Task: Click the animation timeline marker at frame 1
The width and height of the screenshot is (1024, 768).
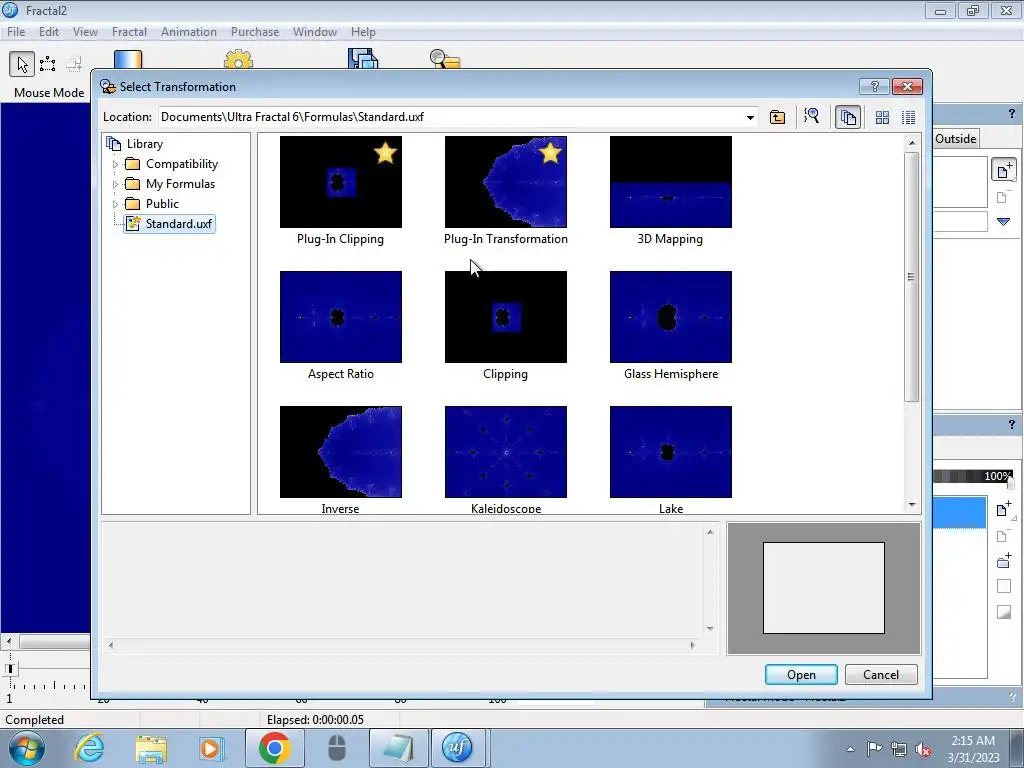Action: (x=10, y=669)
